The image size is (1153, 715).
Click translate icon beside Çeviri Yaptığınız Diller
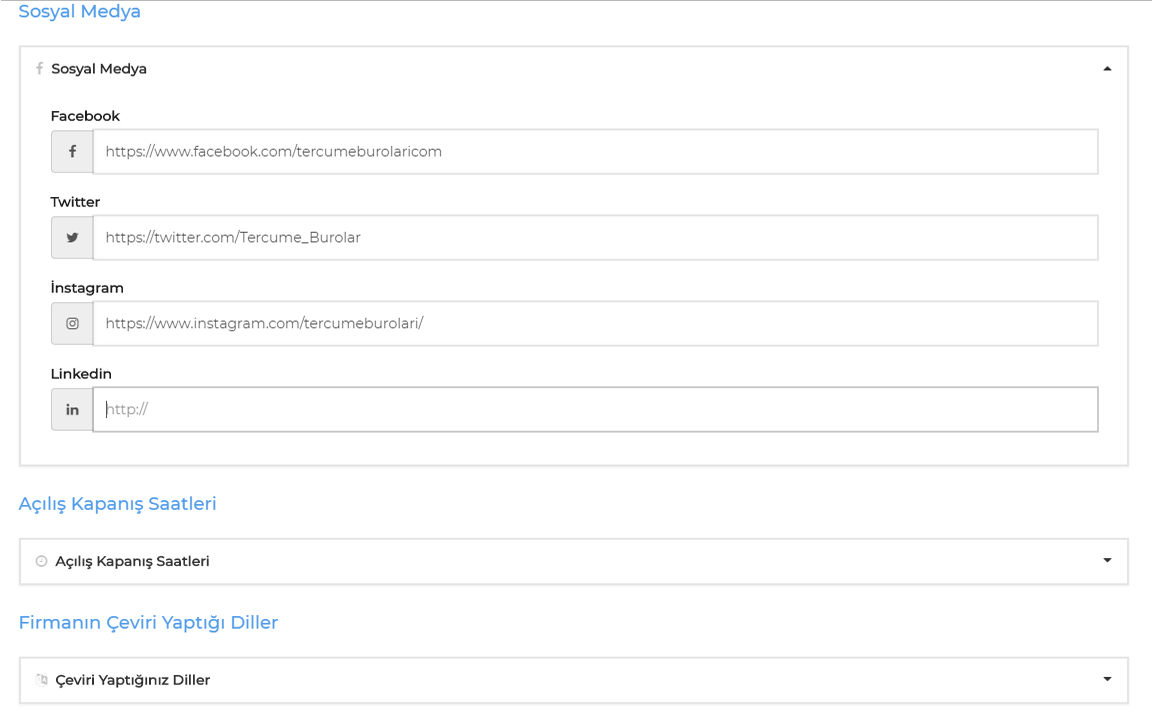pyautogui.click(x=42, y=680)
